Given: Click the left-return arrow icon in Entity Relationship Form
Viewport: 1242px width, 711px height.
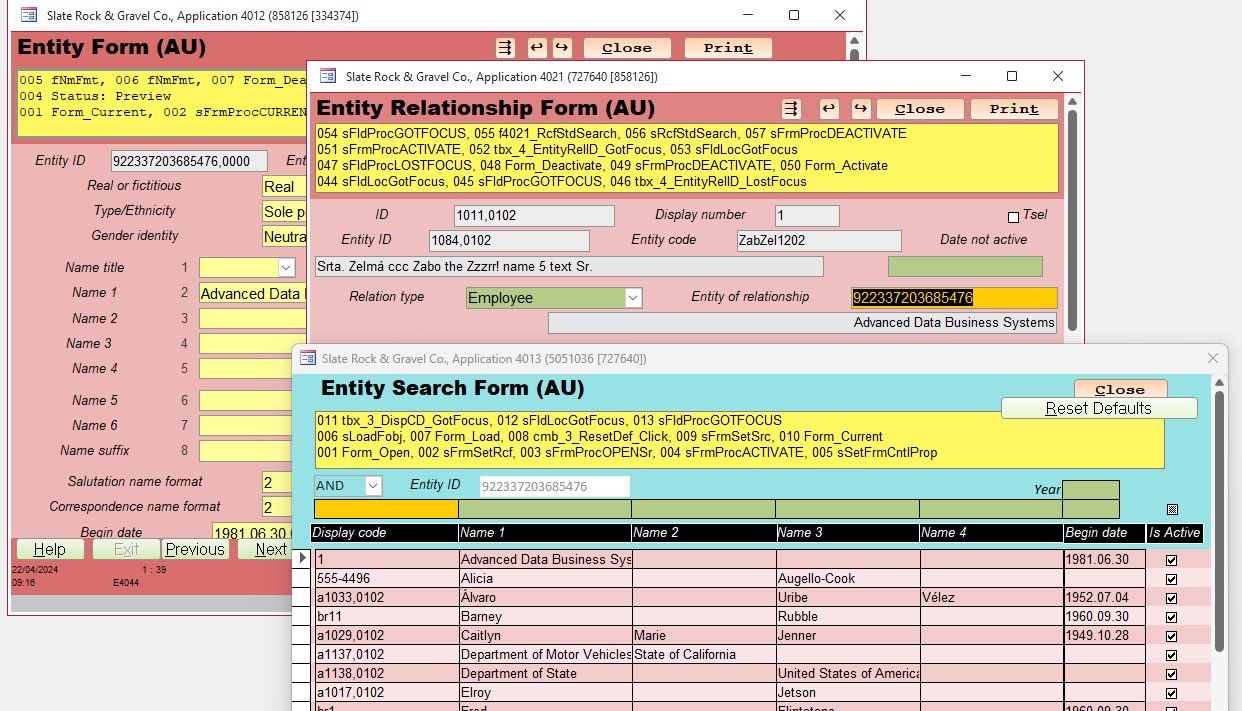Looking at the screenshot, I should [829, 109].
